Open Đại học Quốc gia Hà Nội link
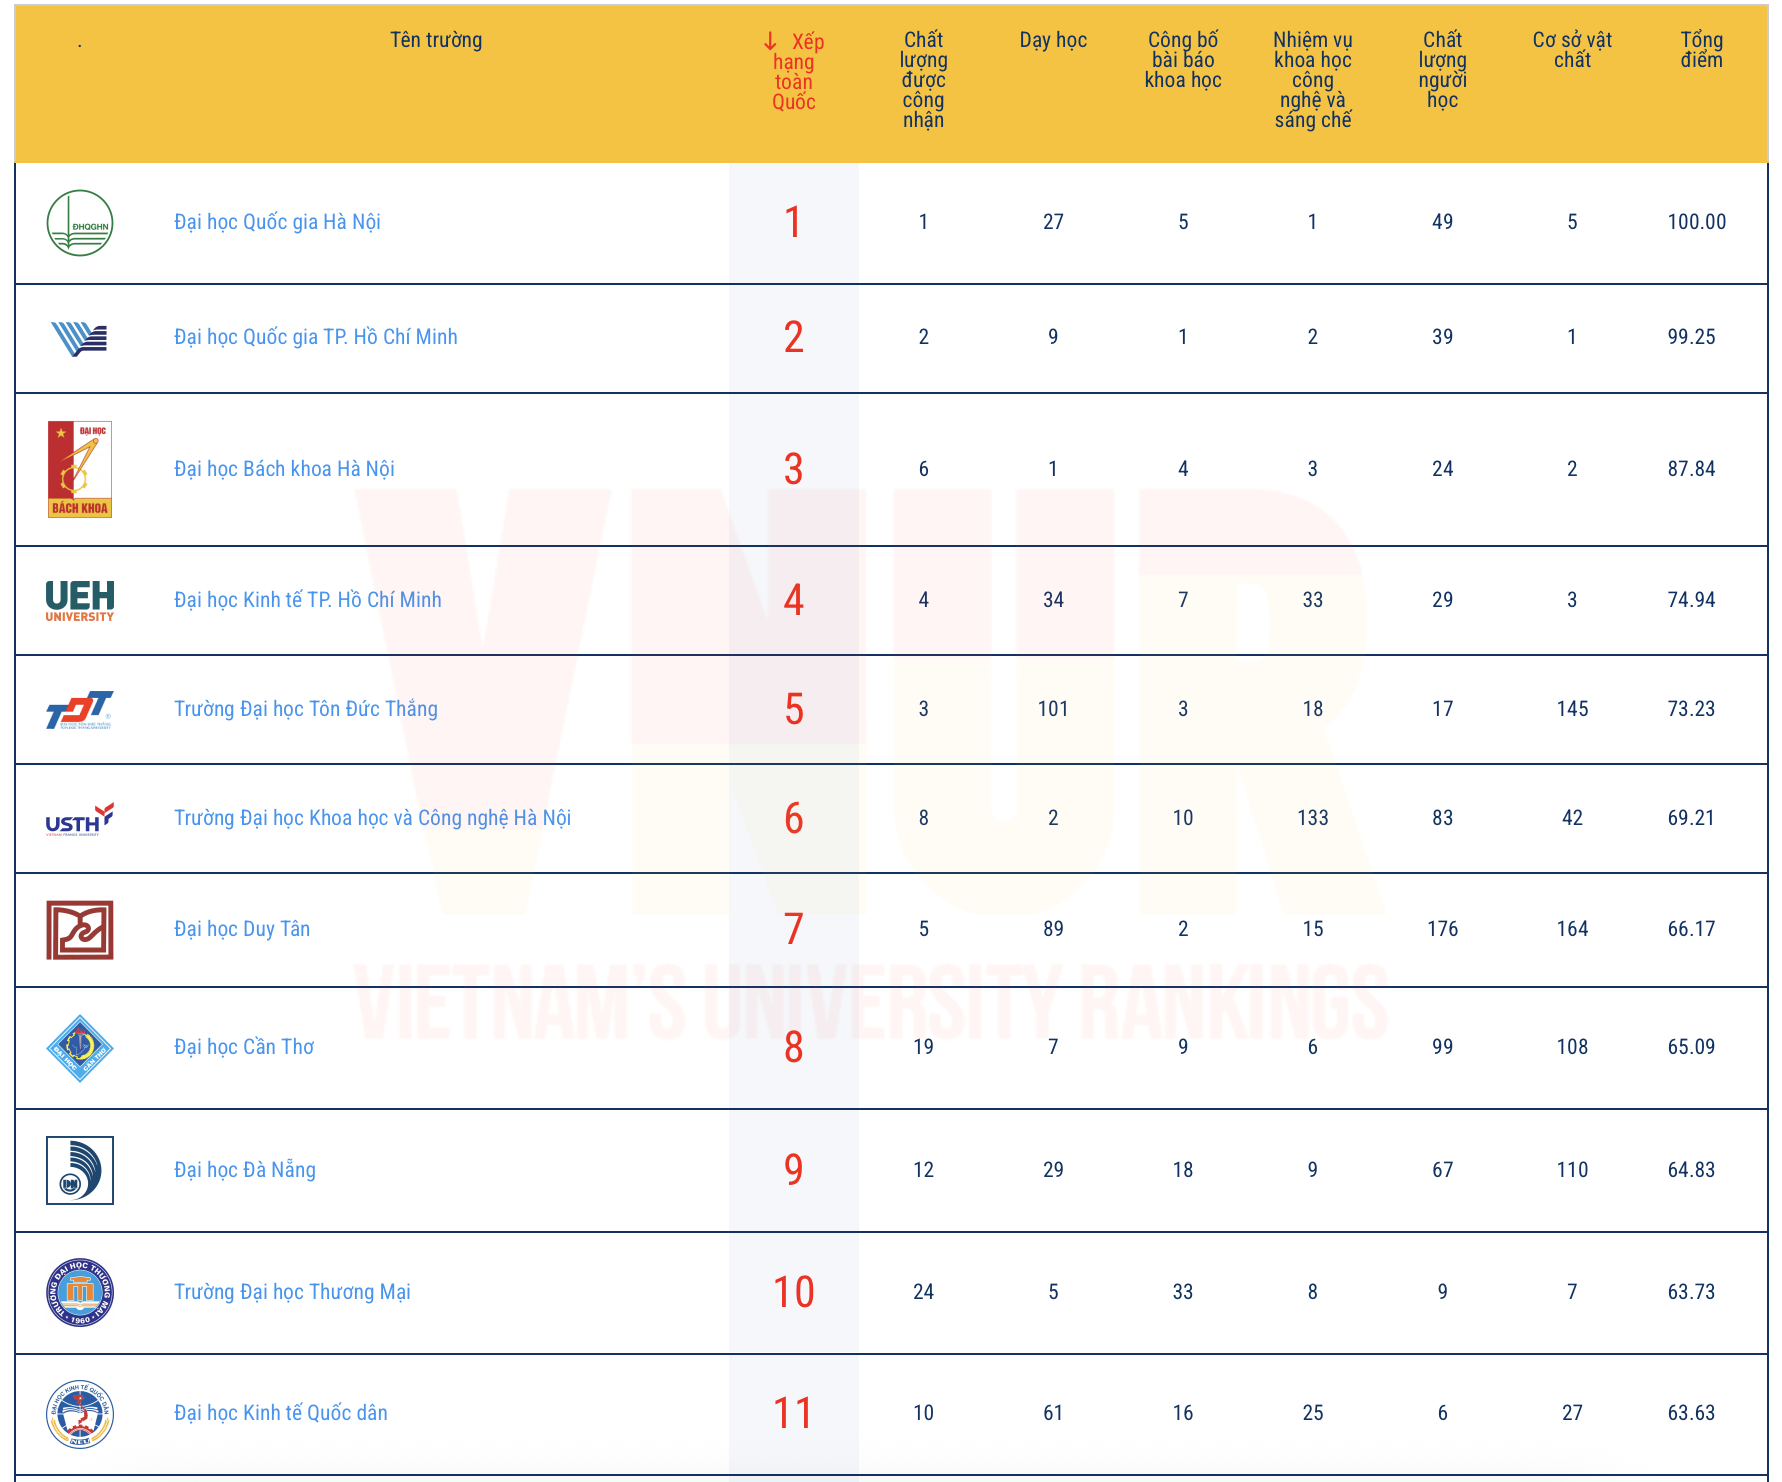1782x1482 pixels. (x=277, y=222)
